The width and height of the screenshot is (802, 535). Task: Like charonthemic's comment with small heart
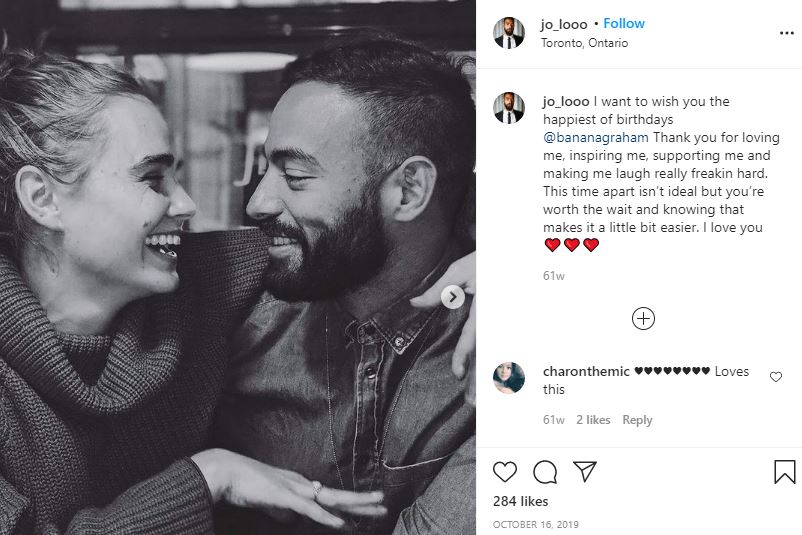776,377
